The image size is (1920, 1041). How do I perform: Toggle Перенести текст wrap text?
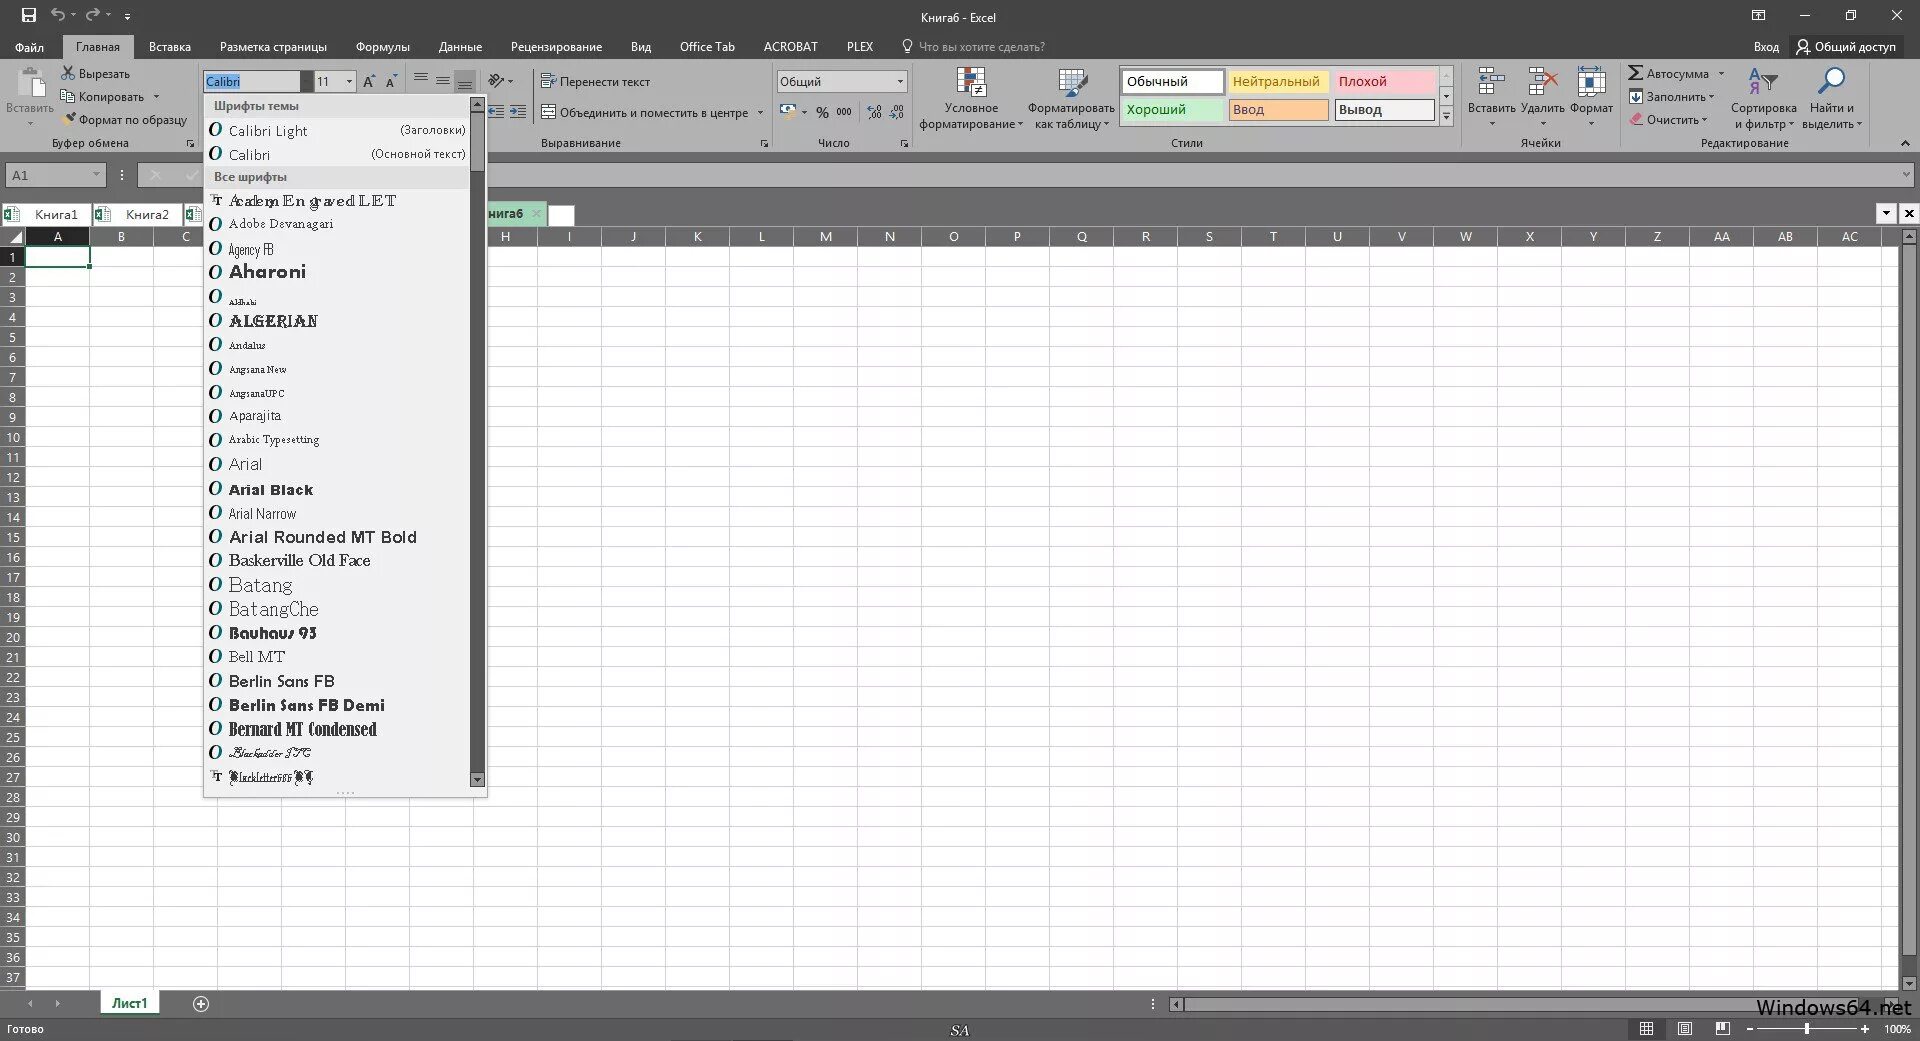coord(596,81)
